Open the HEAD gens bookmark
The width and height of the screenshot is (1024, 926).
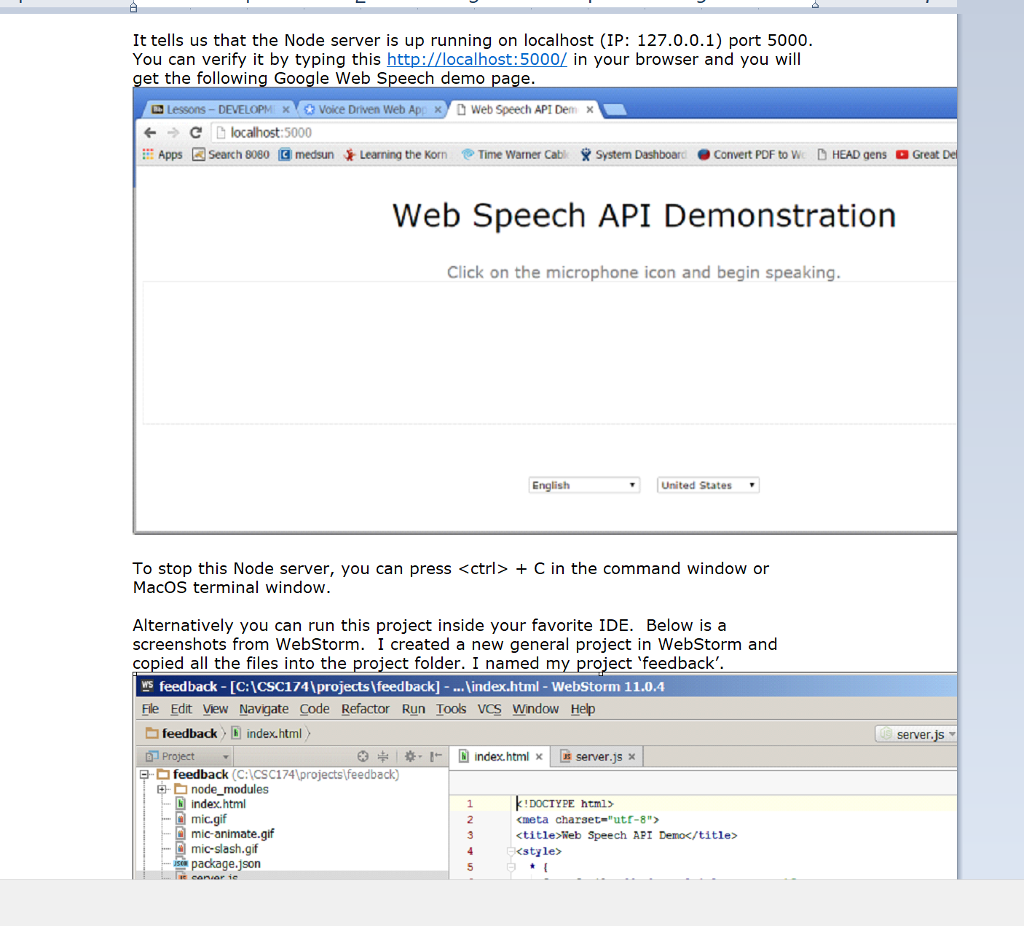852,155
